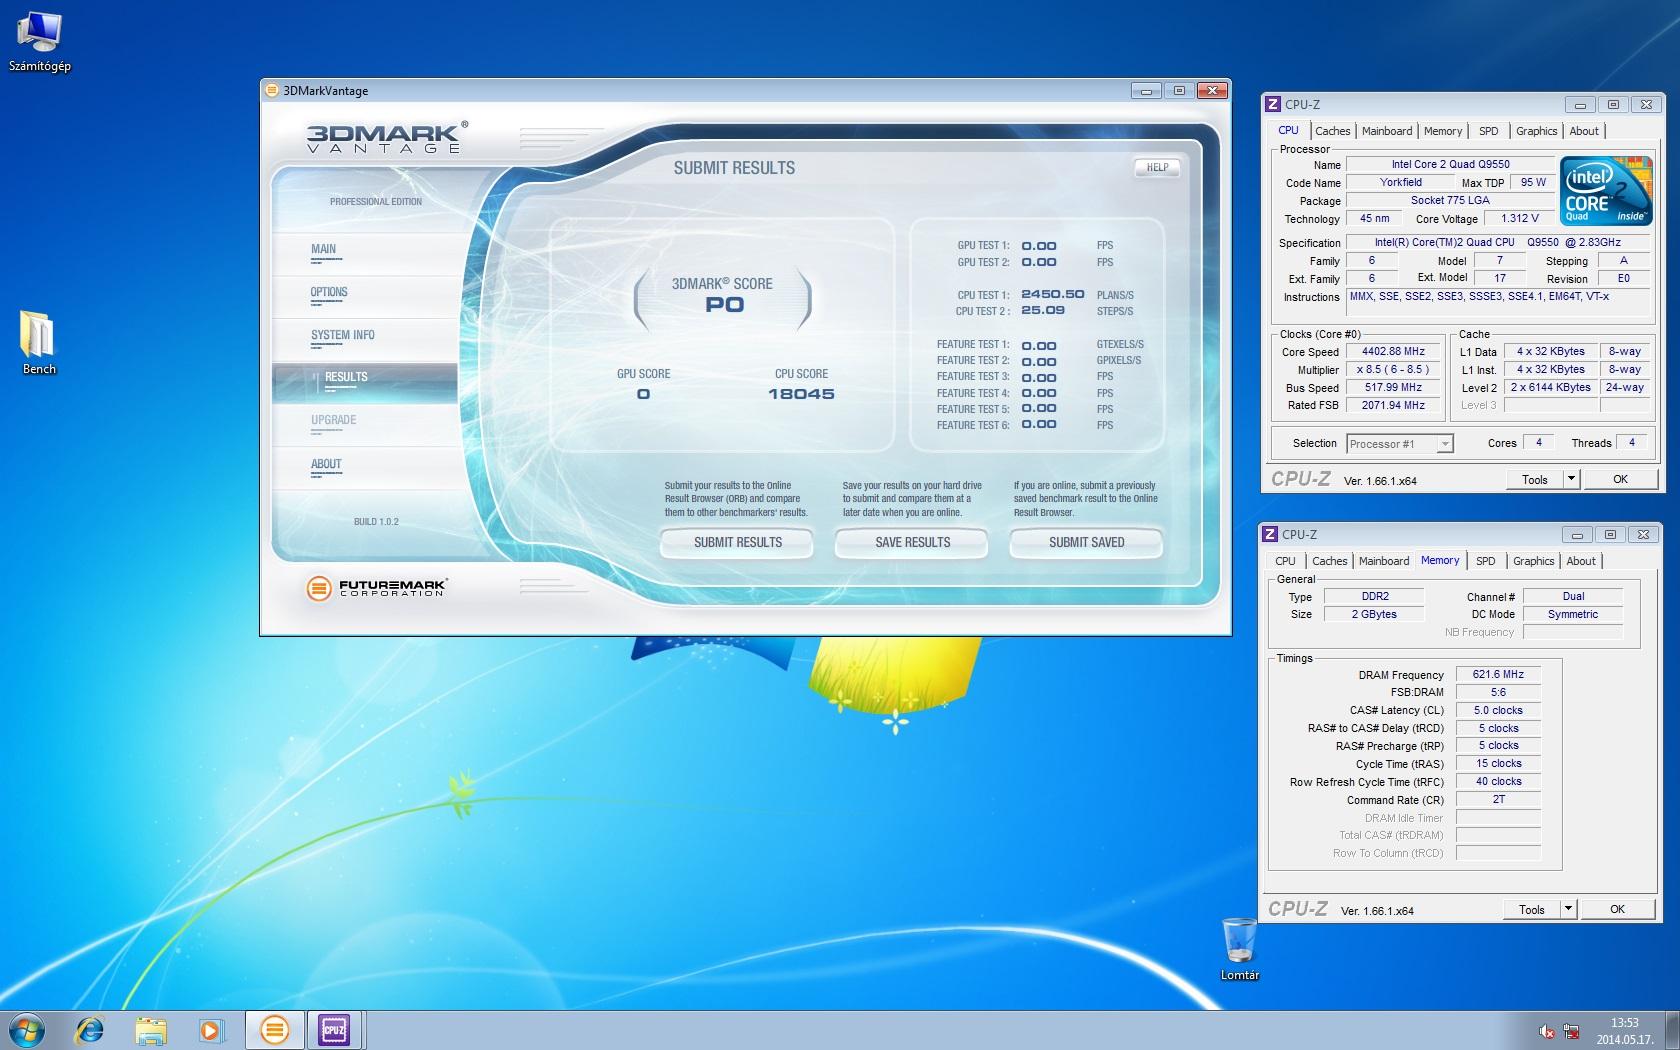
Task: Launch Internet Explorer from the taskbar
Action: coord(90,1029)
